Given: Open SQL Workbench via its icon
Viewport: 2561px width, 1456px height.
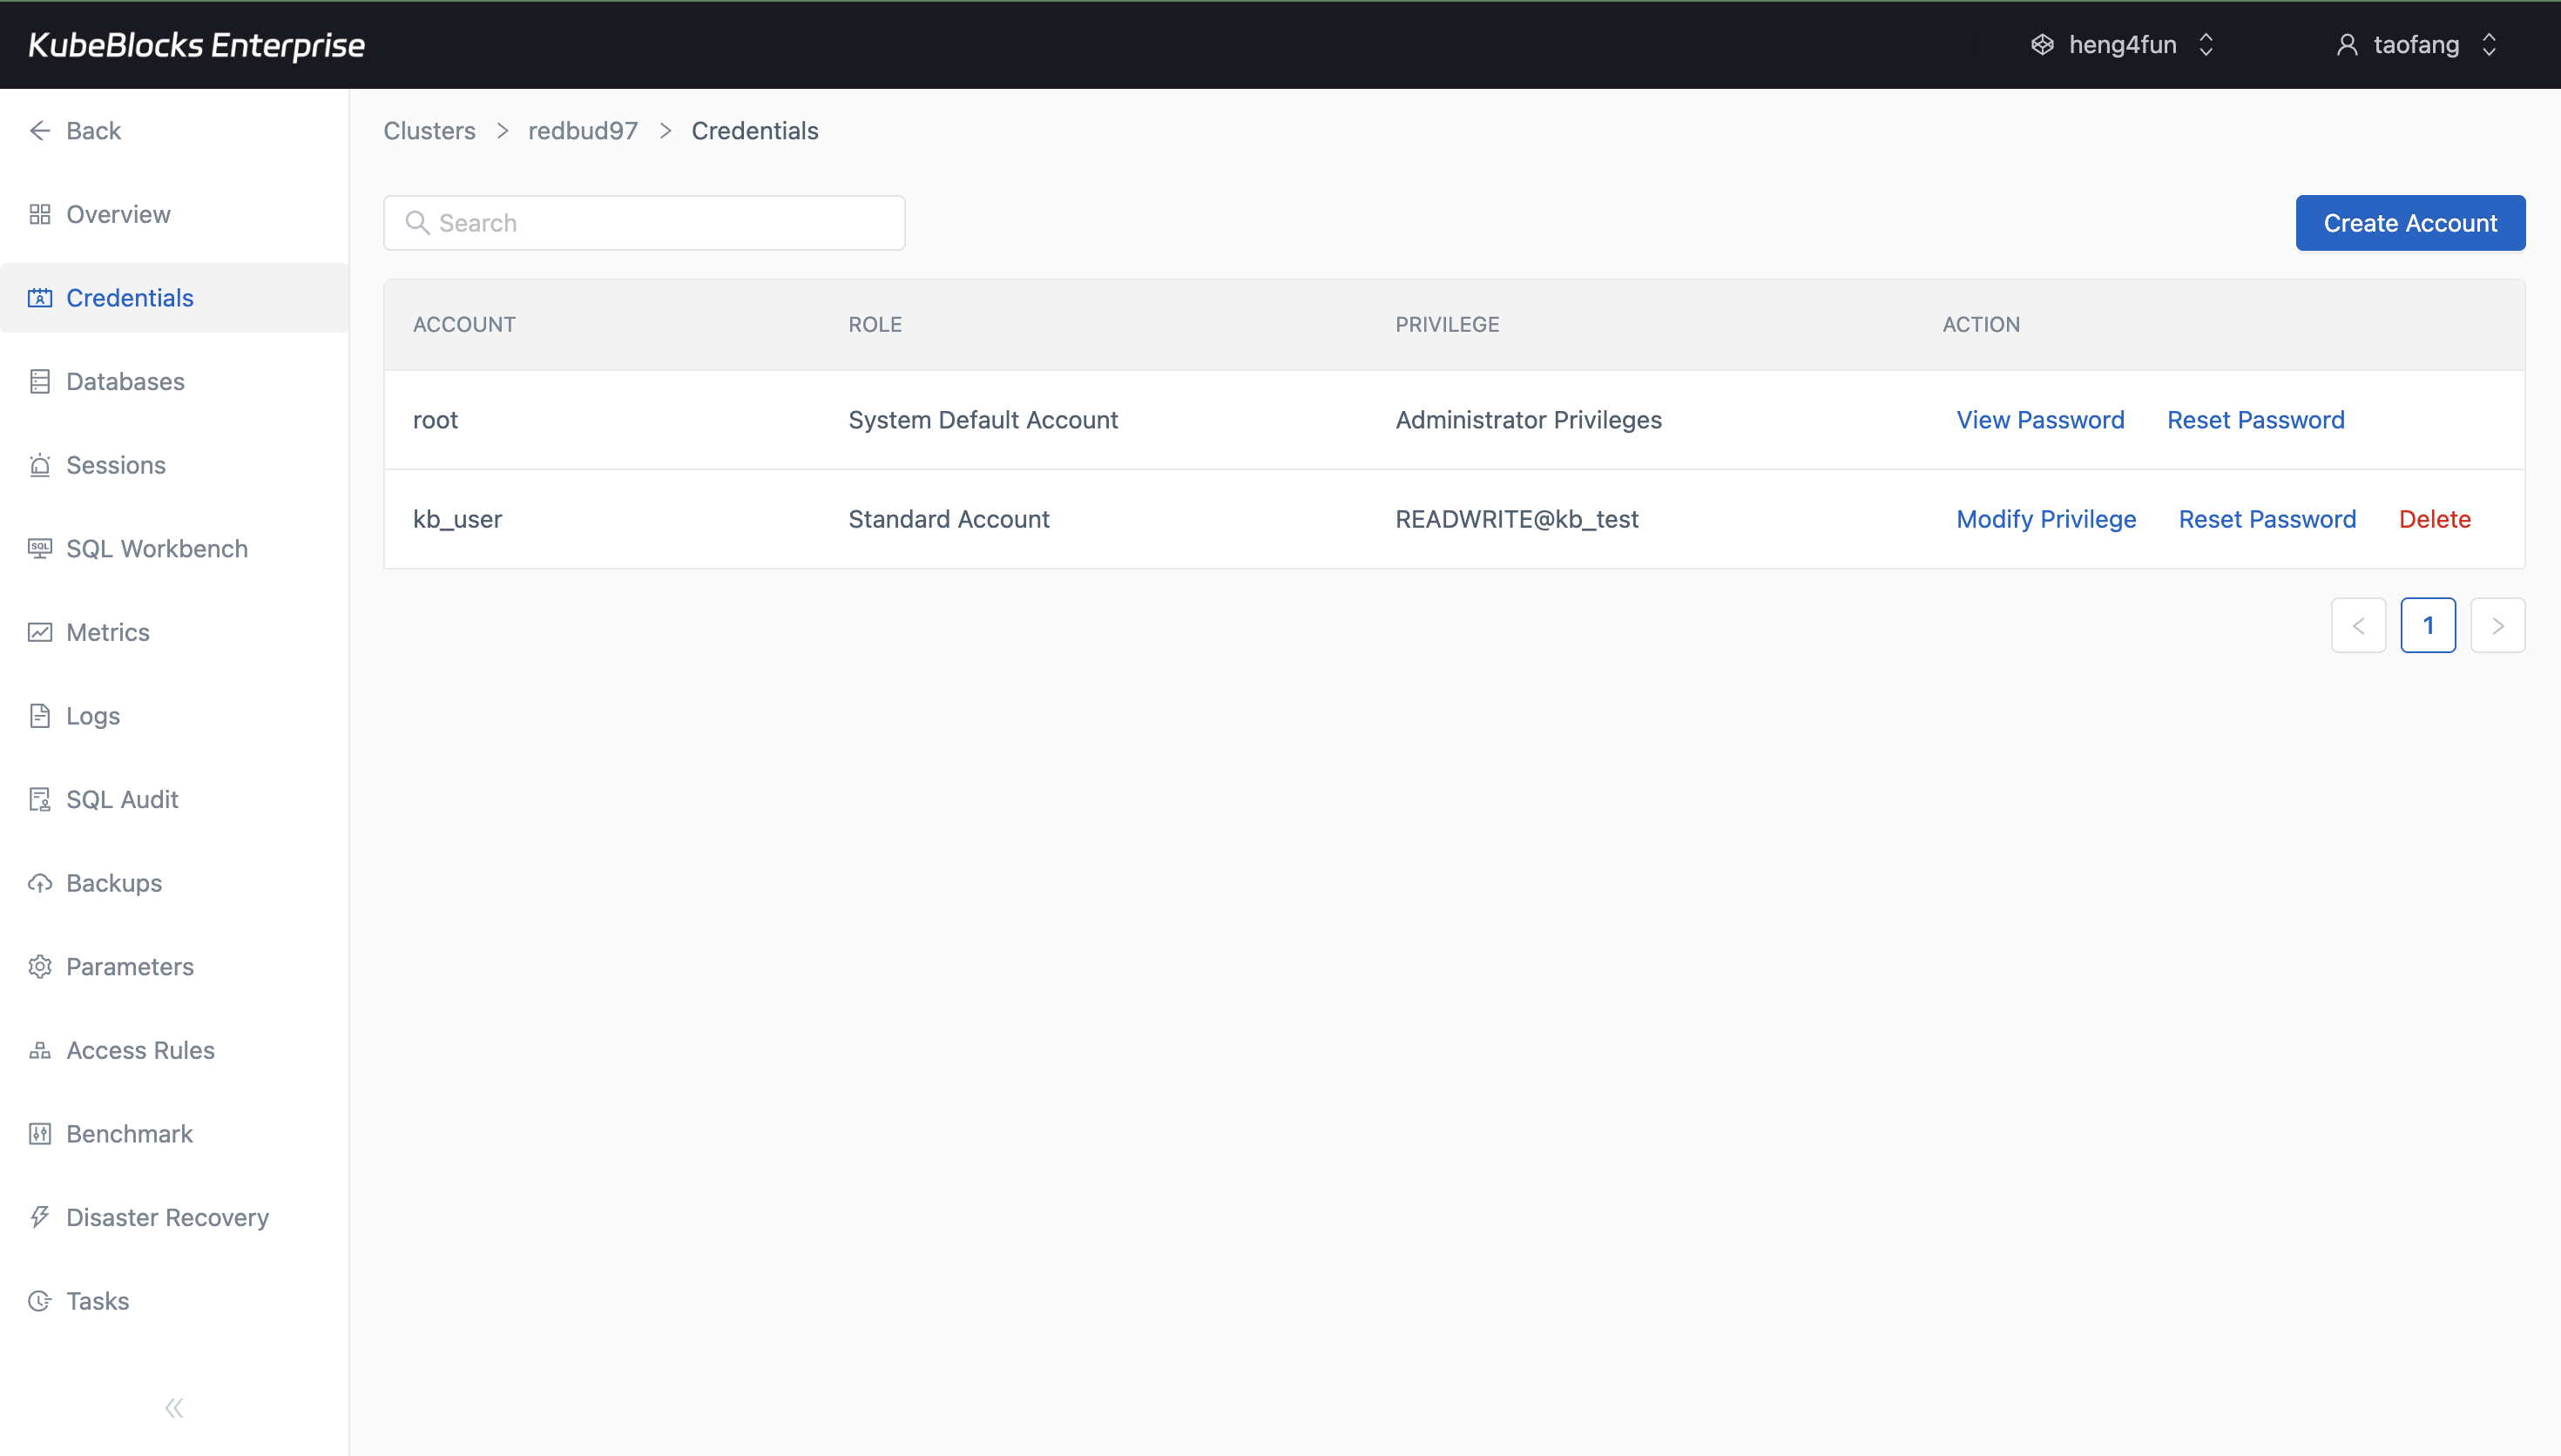Looking at the screenshot, I should point(40,548).
